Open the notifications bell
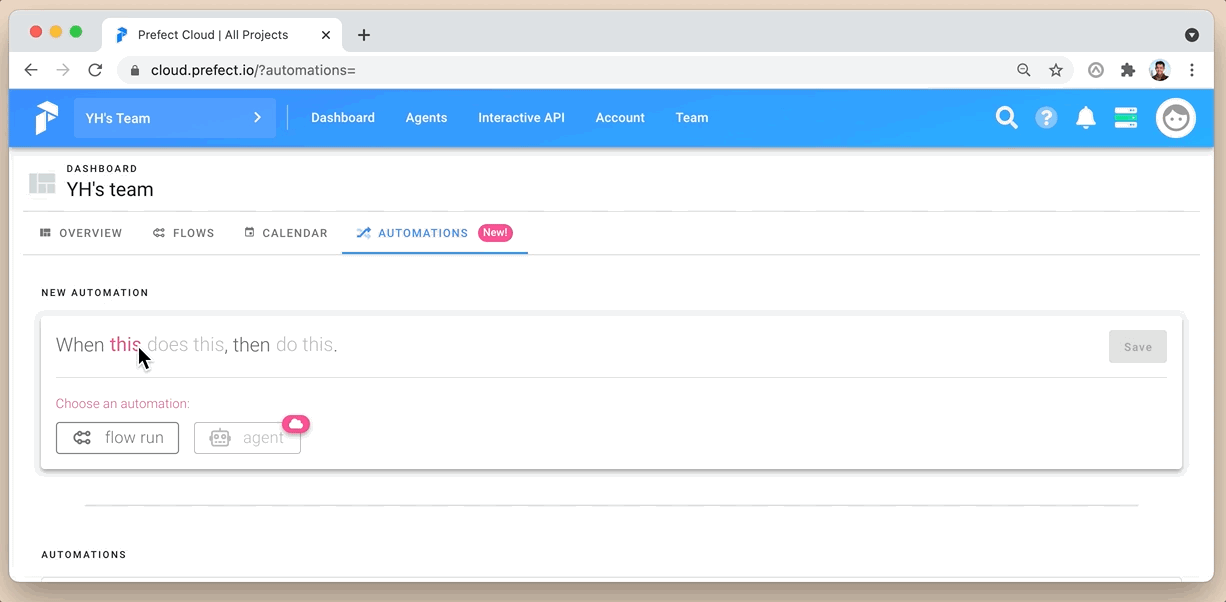This screenshot has width=1226, height=602. [x=1086, y=118]
